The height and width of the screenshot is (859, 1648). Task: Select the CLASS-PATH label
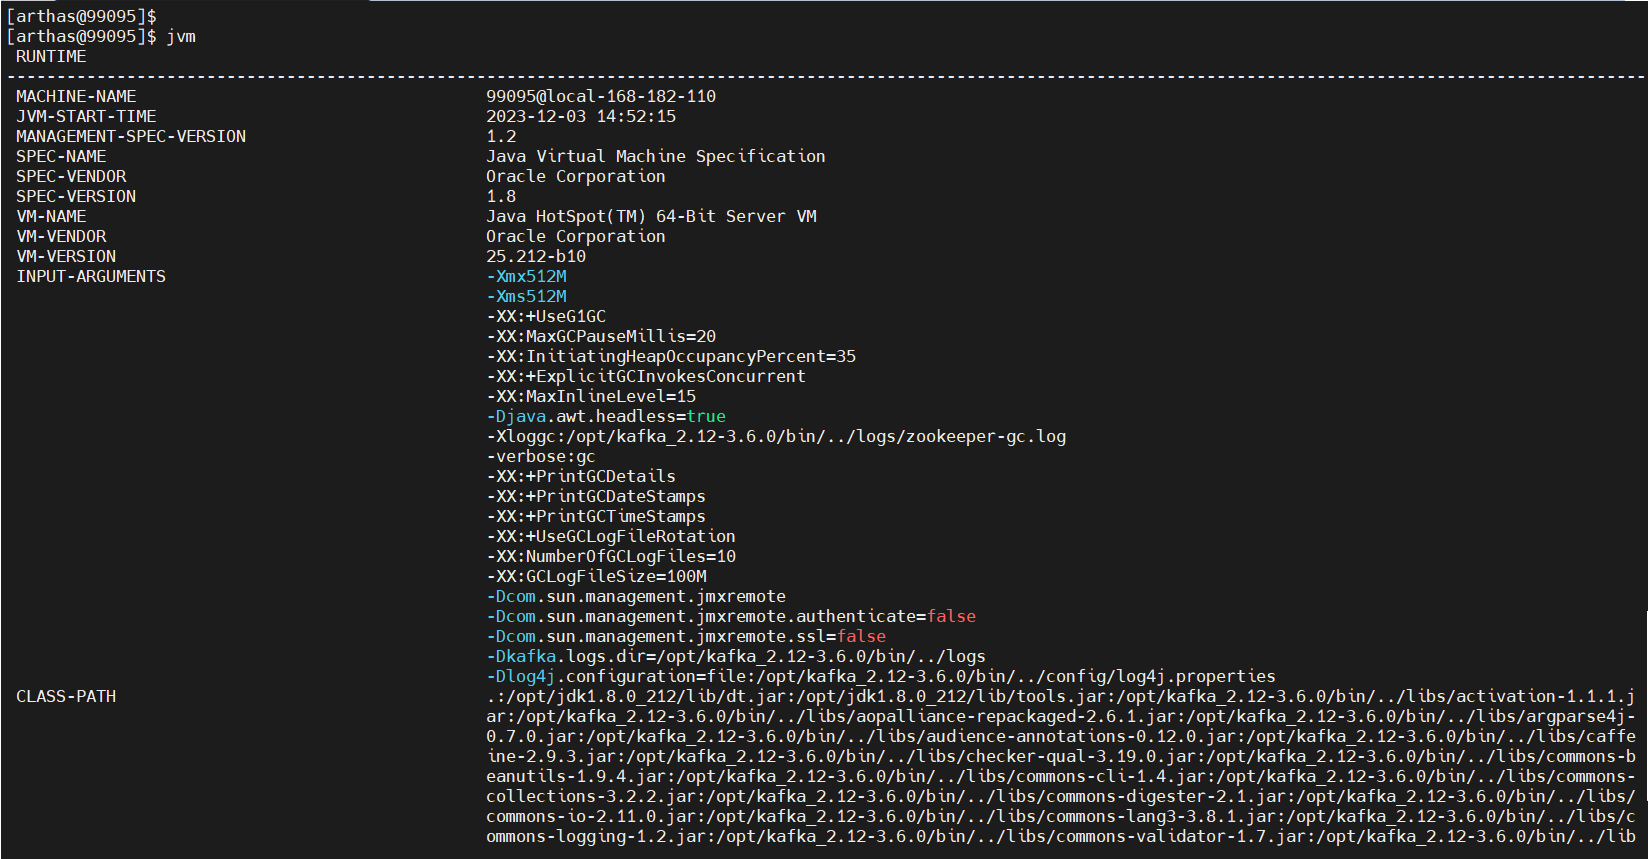click(66, 697)
